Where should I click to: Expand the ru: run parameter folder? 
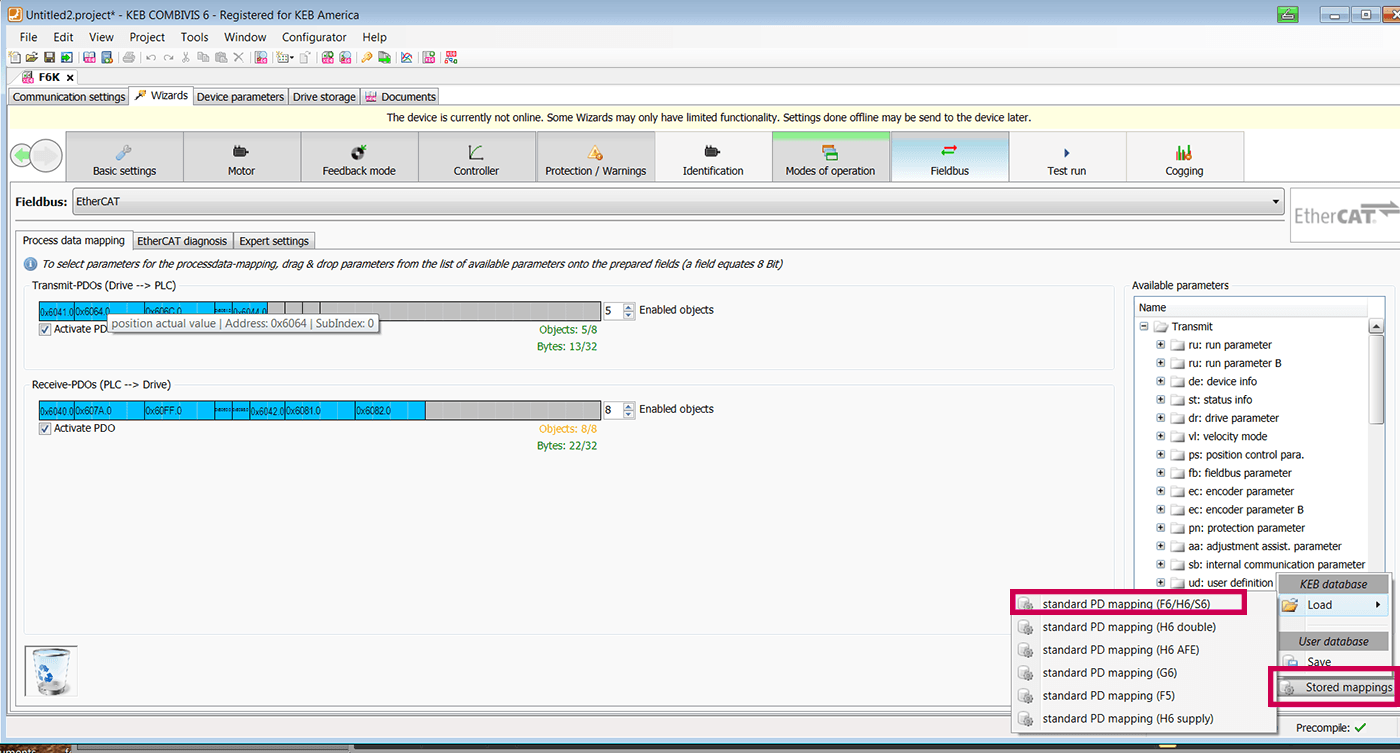point(1161,345)
